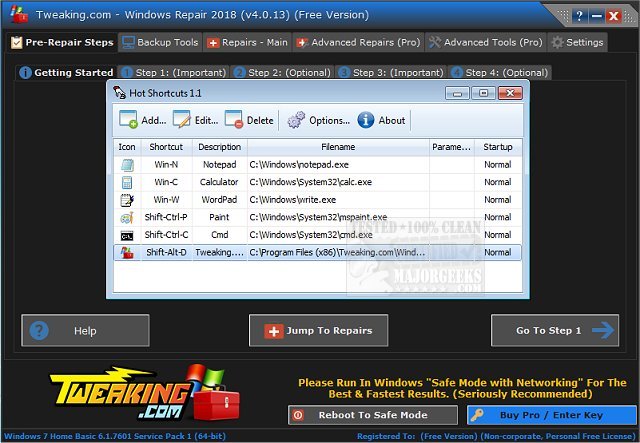
Task: Close the Hot Shortcuts window
Action: [x=510, y=93]
